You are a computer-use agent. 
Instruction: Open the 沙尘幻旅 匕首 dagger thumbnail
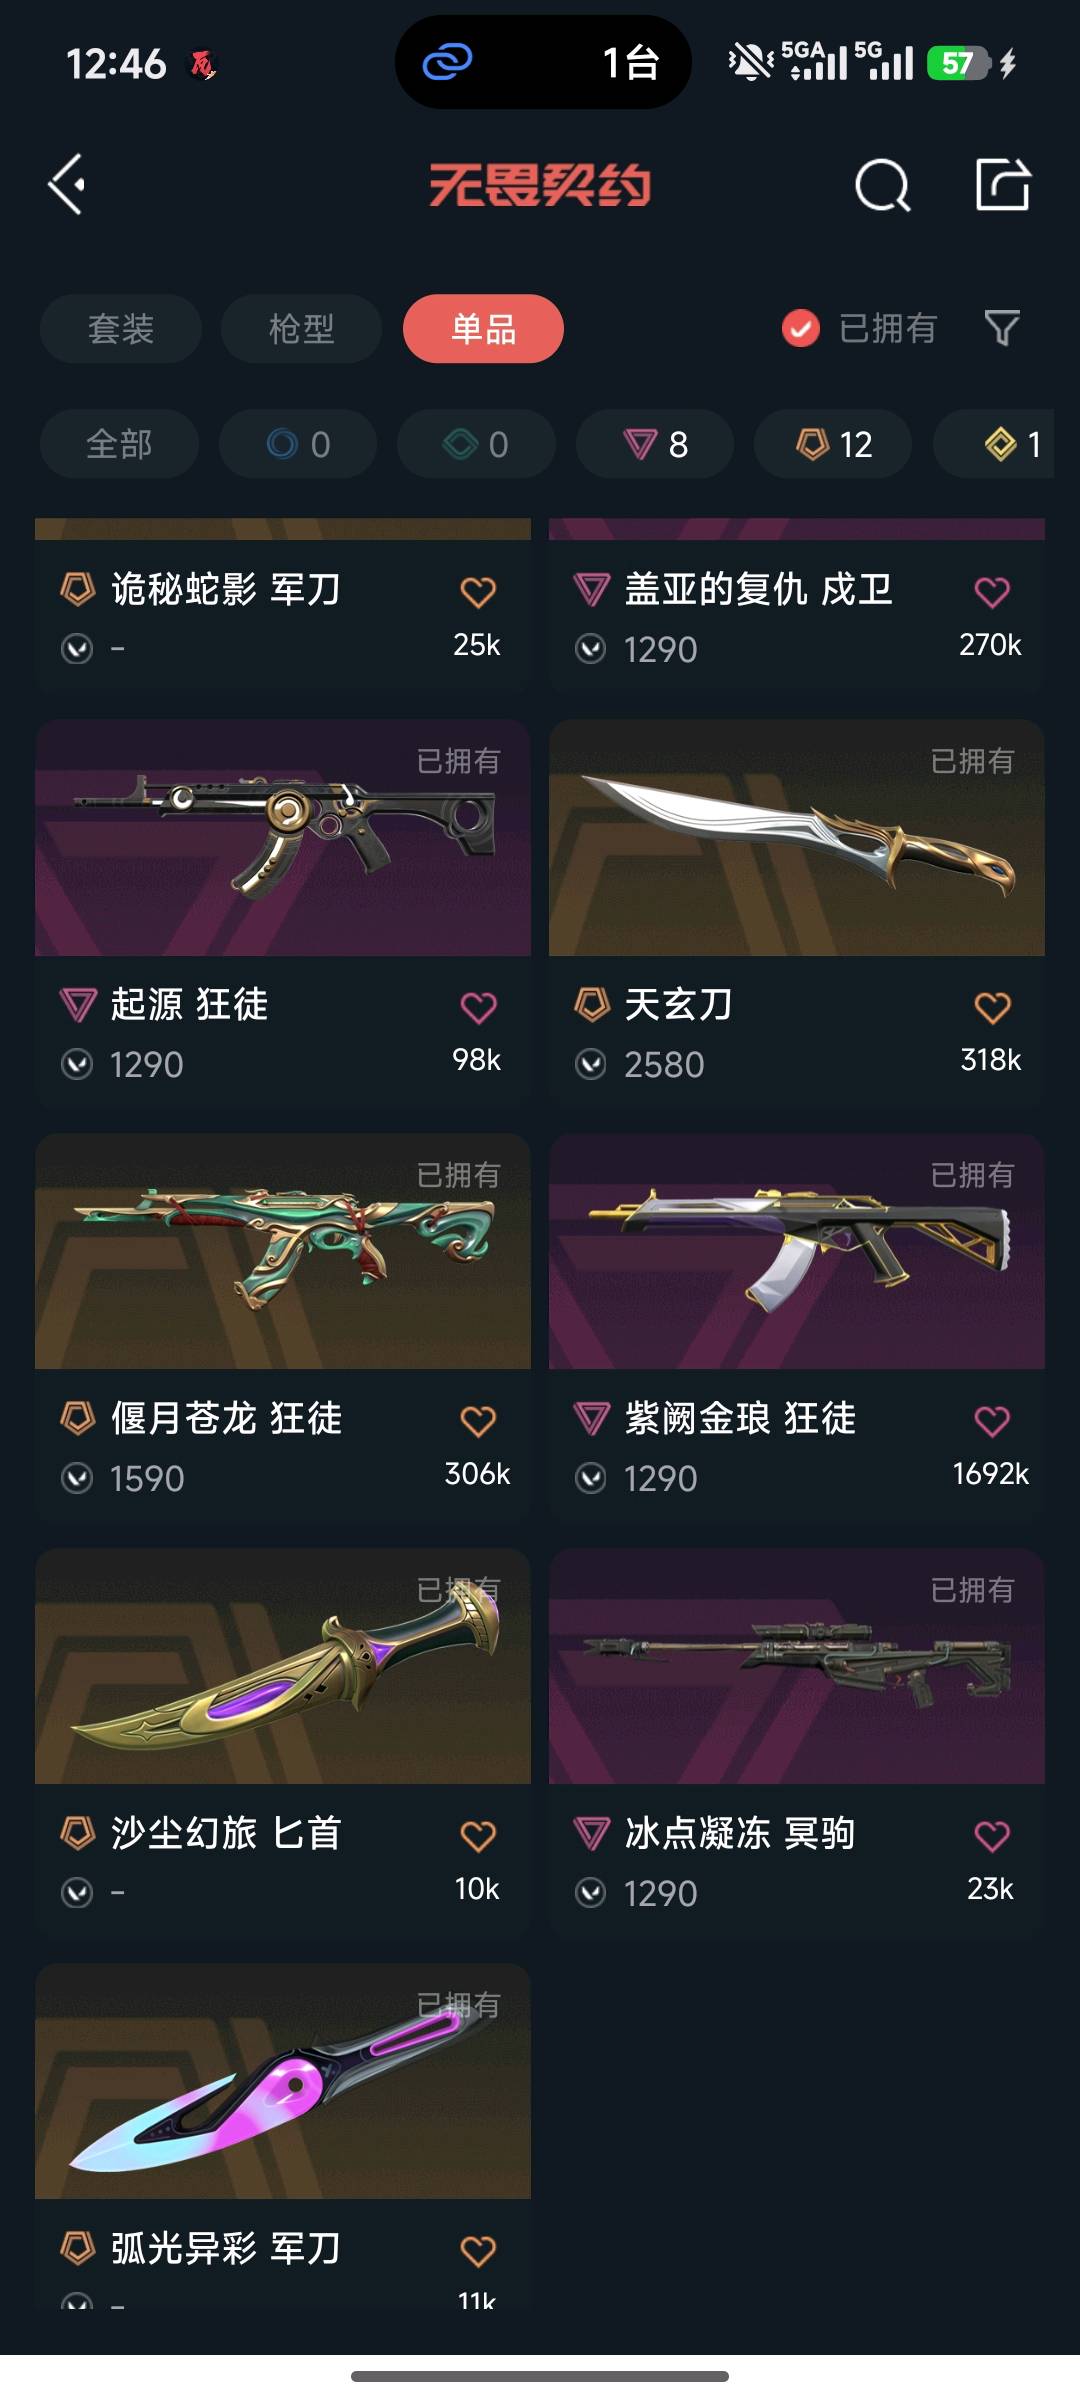click(x=283, y=1666)
